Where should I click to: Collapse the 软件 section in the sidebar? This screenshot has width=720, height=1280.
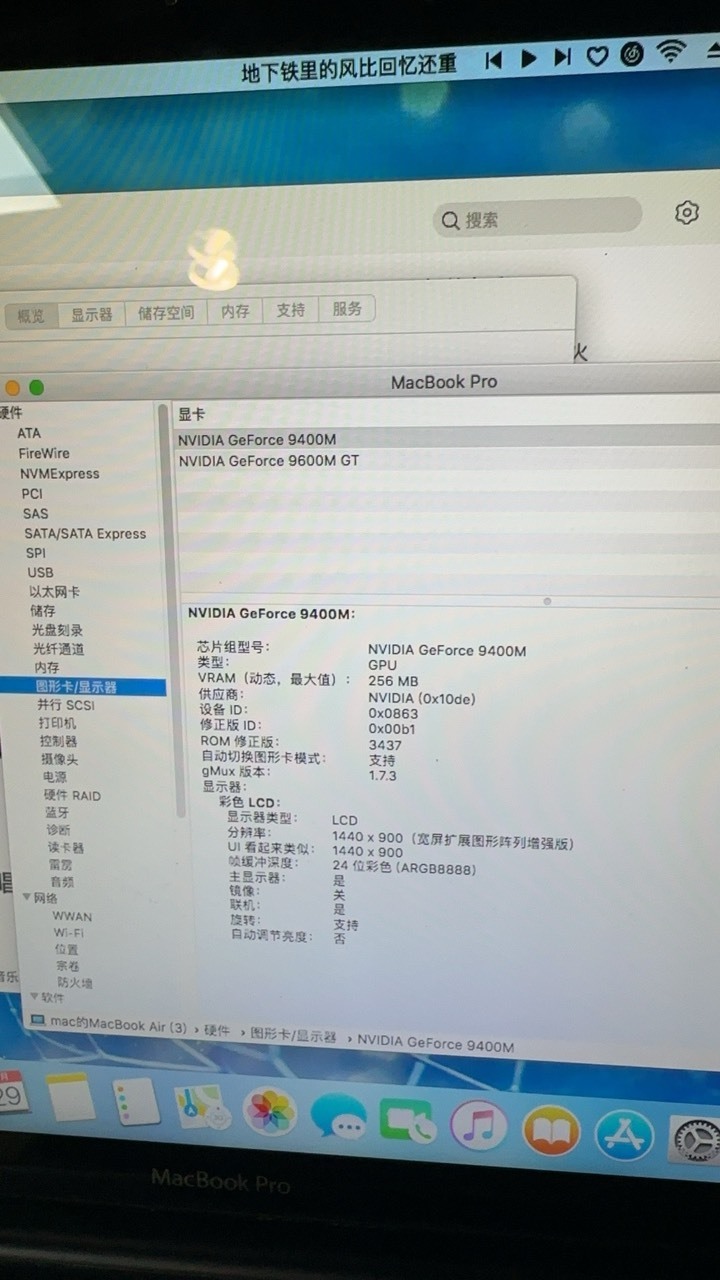(x=33, y=997)
